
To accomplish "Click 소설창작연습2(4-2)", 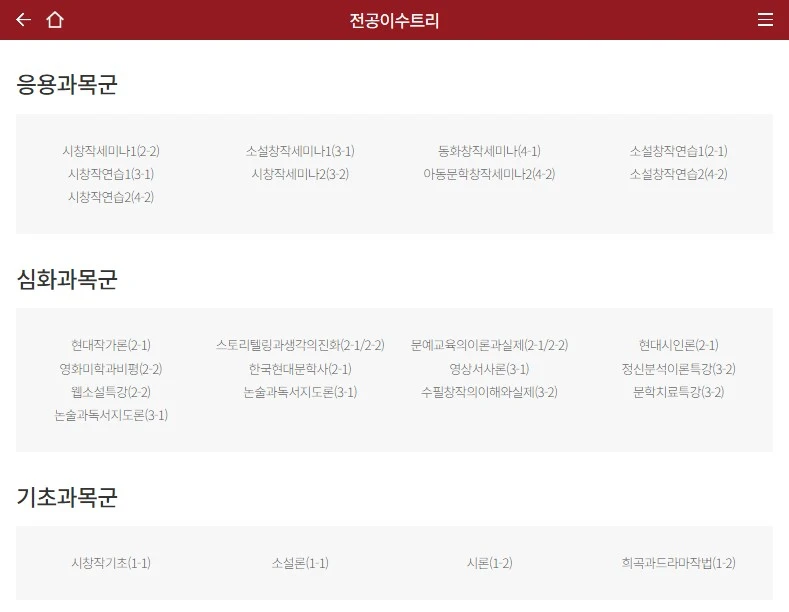I will tap(678, 174).
